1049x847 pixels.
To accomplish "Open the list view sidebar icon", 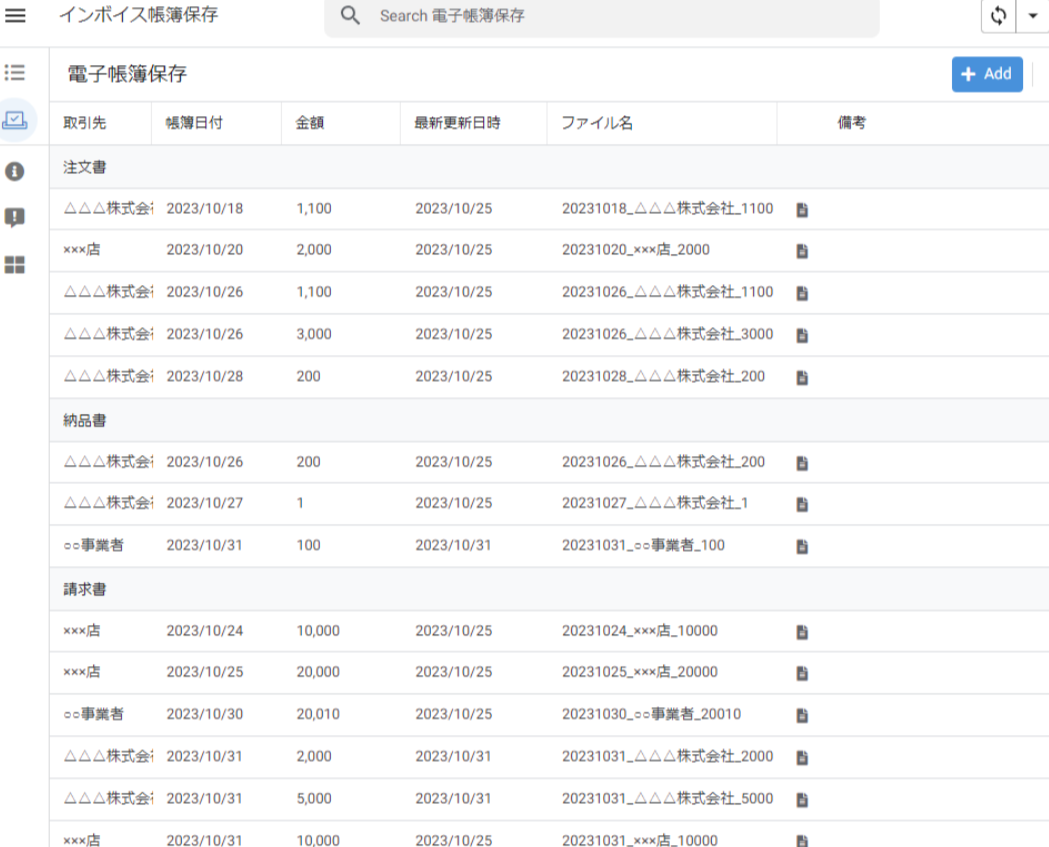I will coord(15,73).
